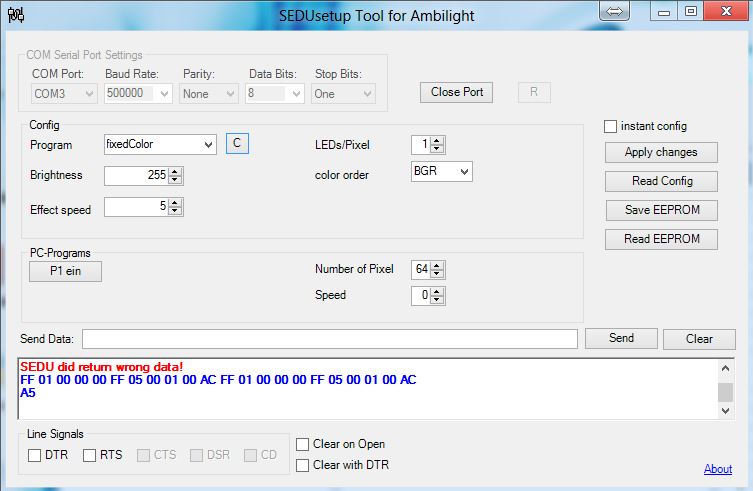
Task: Maximize the SEDUsetup window
Action: 691,12
